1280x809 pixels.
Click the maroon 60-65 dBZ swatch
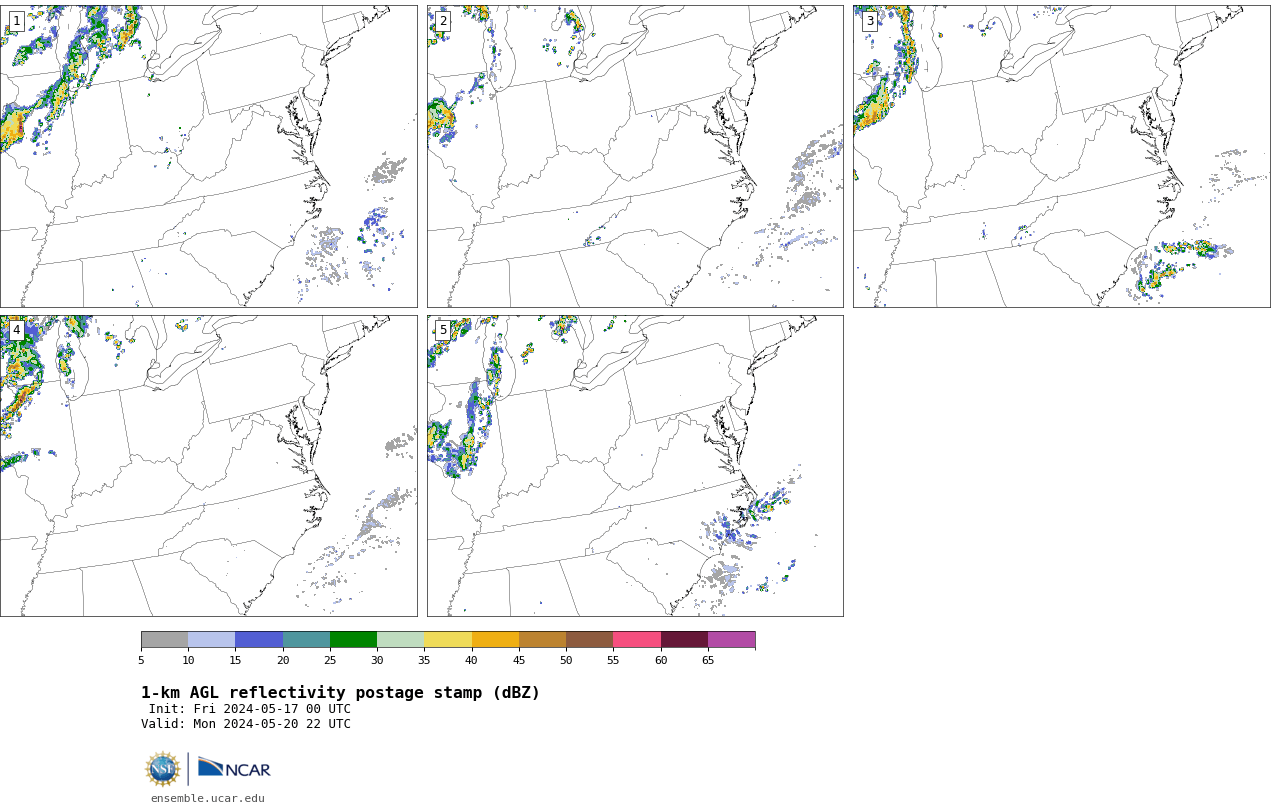(684, 640)
